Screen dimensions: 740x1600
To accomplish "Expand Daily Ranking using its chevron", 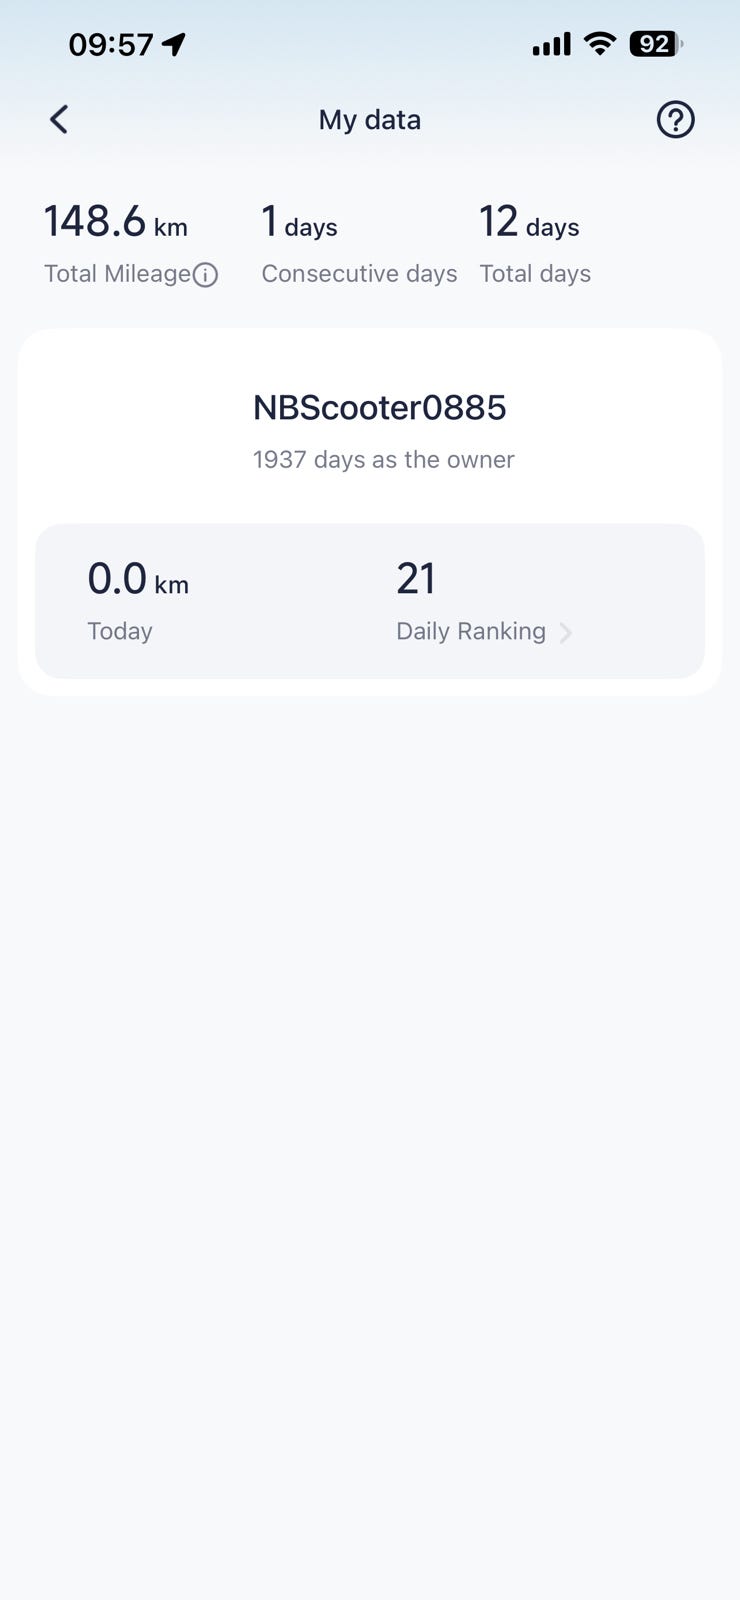I will pos(566,632).
